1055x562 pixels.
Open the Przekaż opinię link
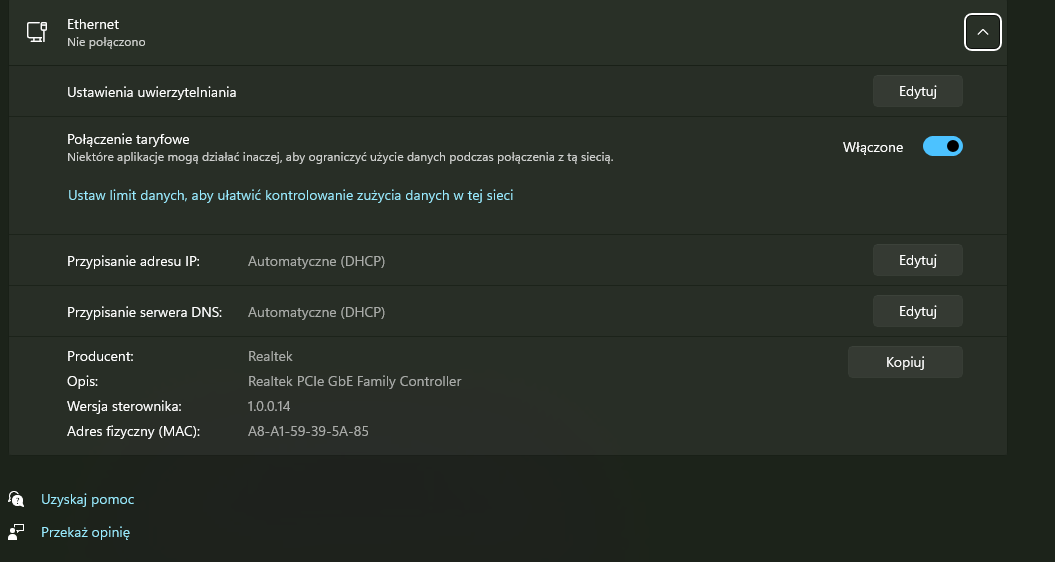(x=85, y=533)
